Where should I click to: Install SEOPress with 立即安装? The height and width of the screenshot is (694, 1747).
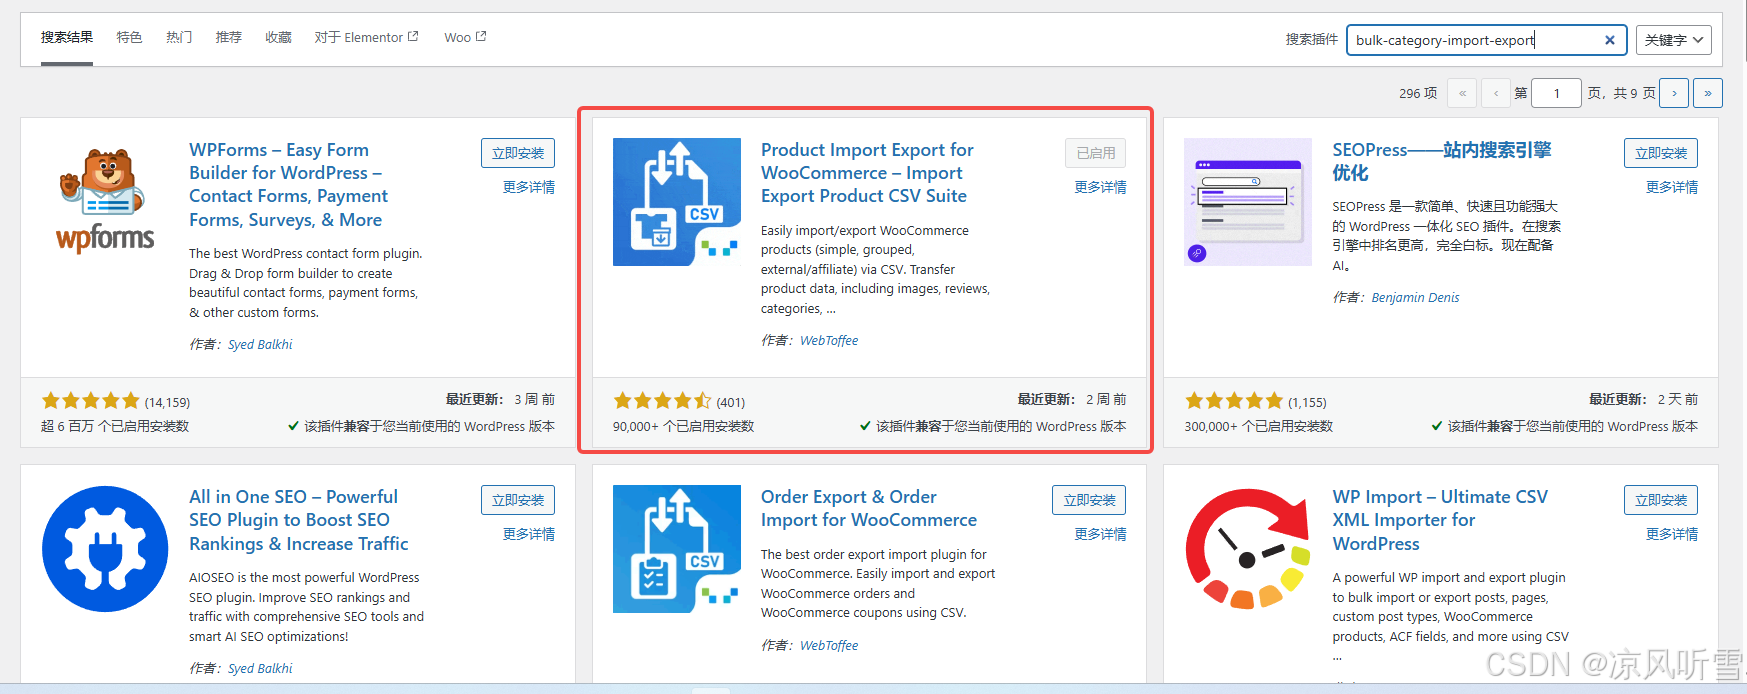coord(1661,153)
